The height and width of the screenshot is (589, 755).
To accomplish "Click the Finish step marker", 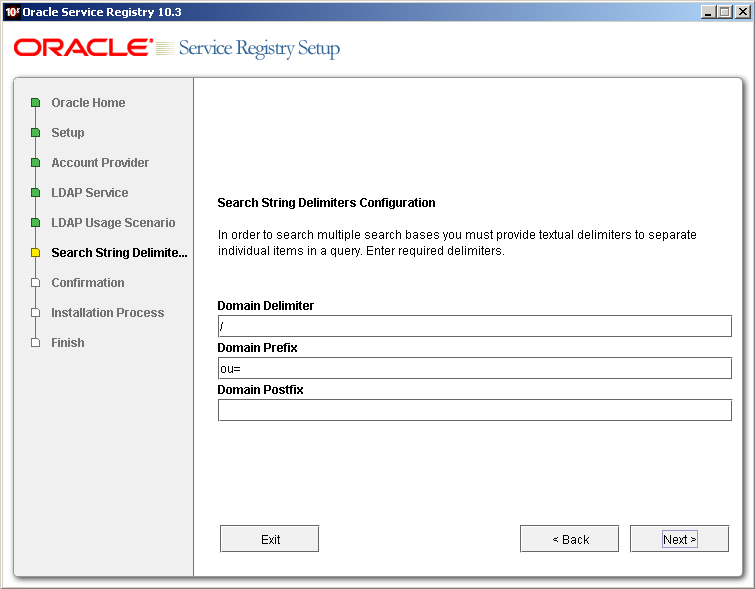I will [x=35, y=342].
